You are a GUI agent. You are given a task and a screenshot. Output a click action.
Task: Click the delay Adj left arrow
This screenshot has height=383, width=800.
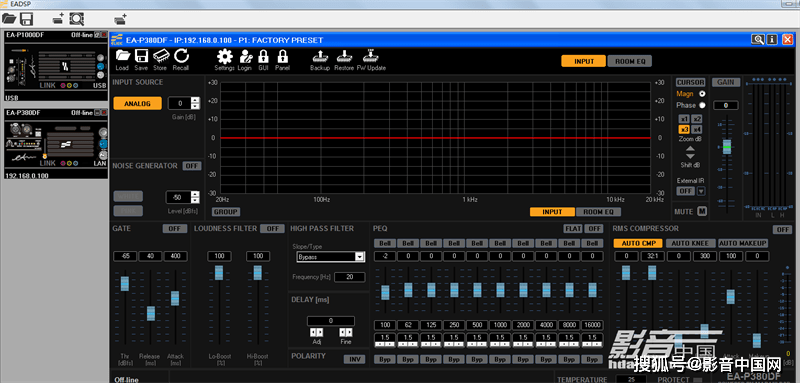(x=313, y=333)
